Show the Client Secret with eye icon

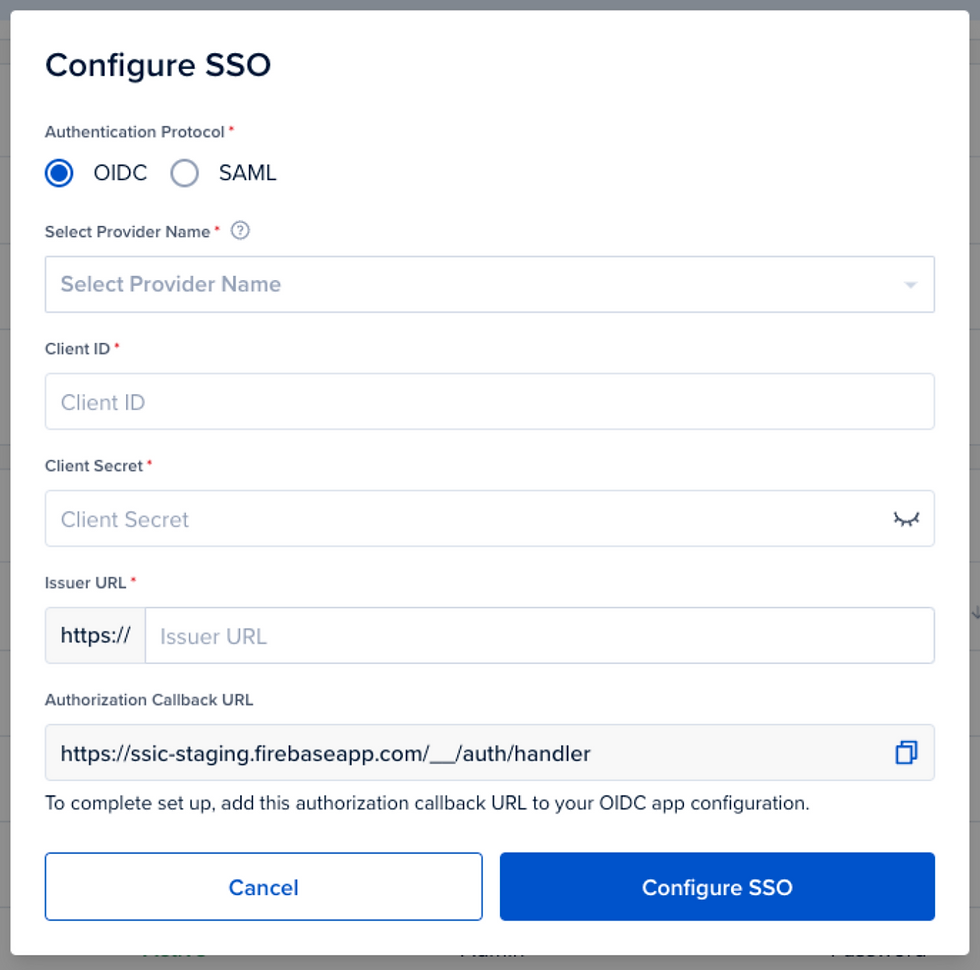906,519
